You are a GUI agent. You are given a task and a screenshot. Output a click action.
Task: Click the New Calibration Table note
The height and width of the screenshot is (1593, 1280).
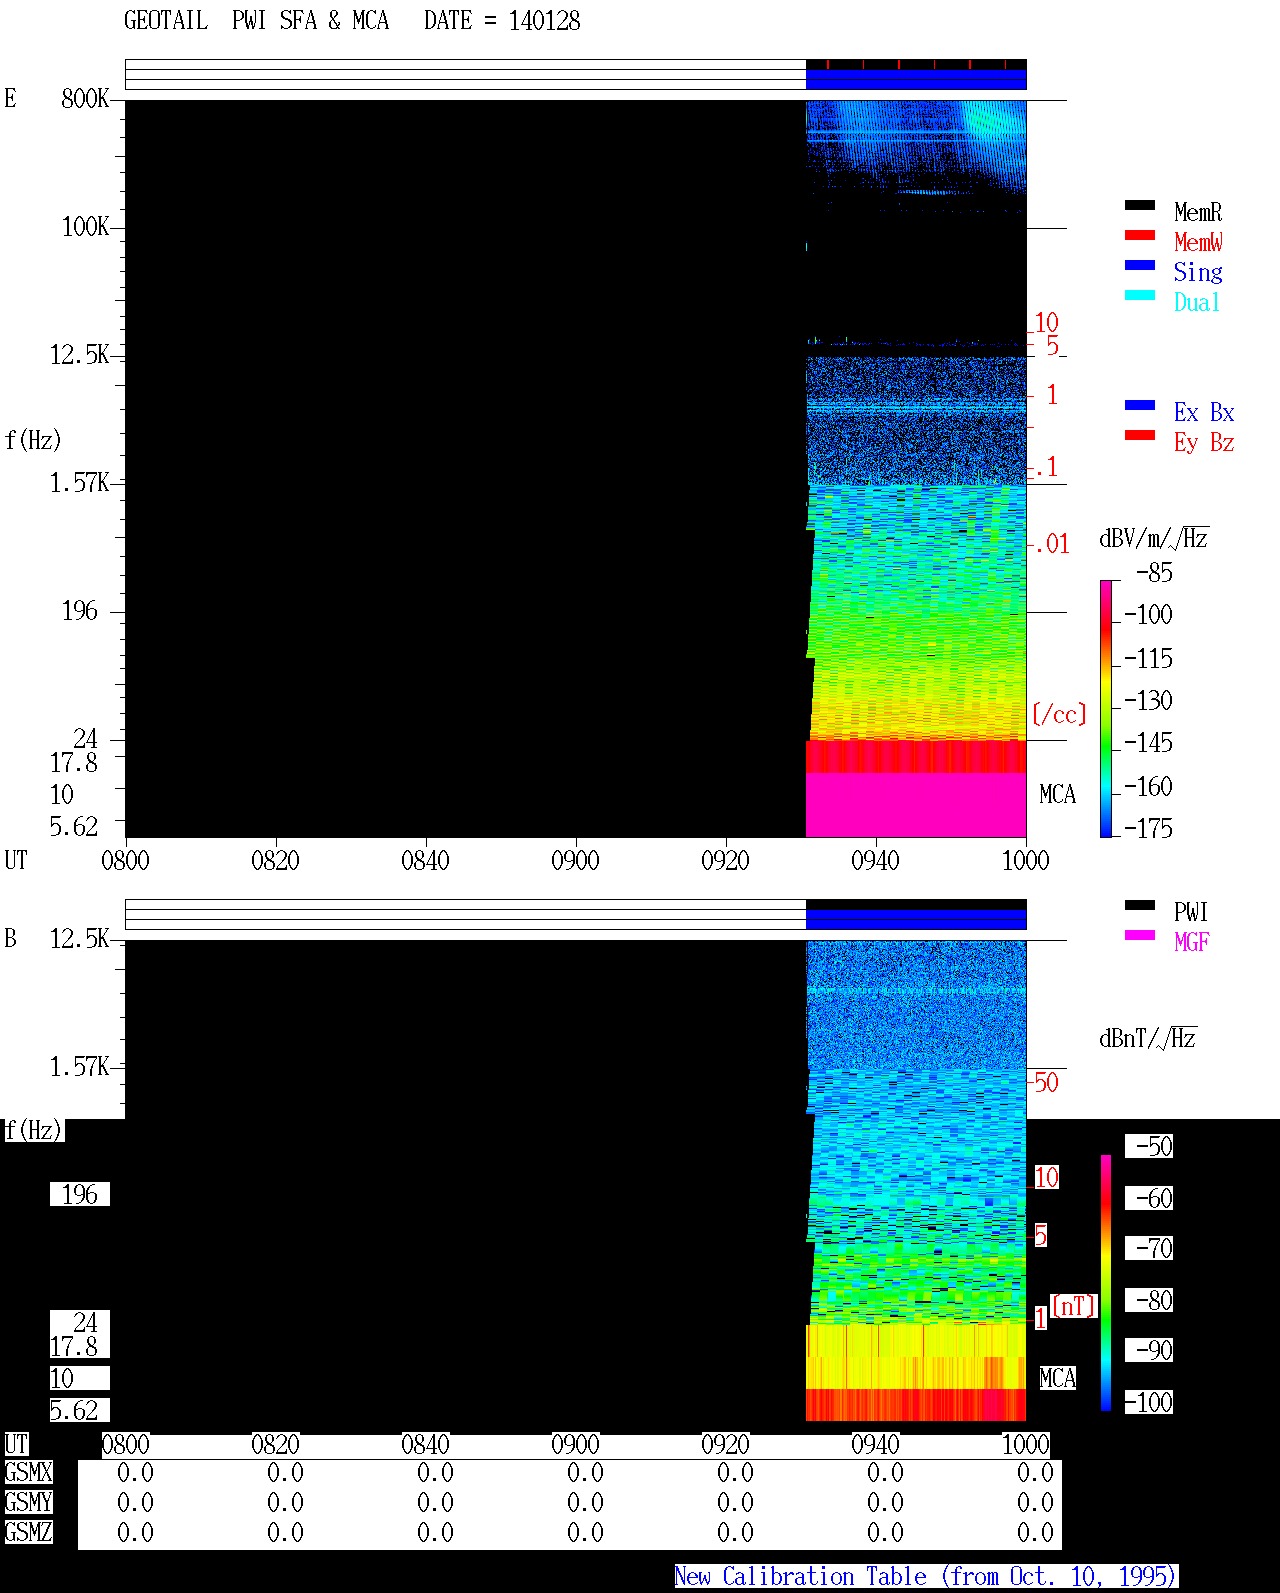pyautogui.click(x=925, y=1576)
